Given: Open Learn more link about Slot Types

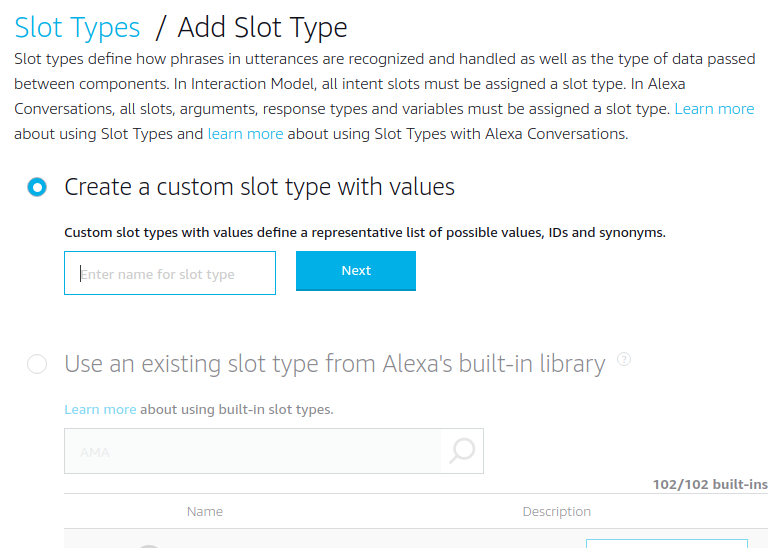Looking at the screenshot, I should 714,109.
